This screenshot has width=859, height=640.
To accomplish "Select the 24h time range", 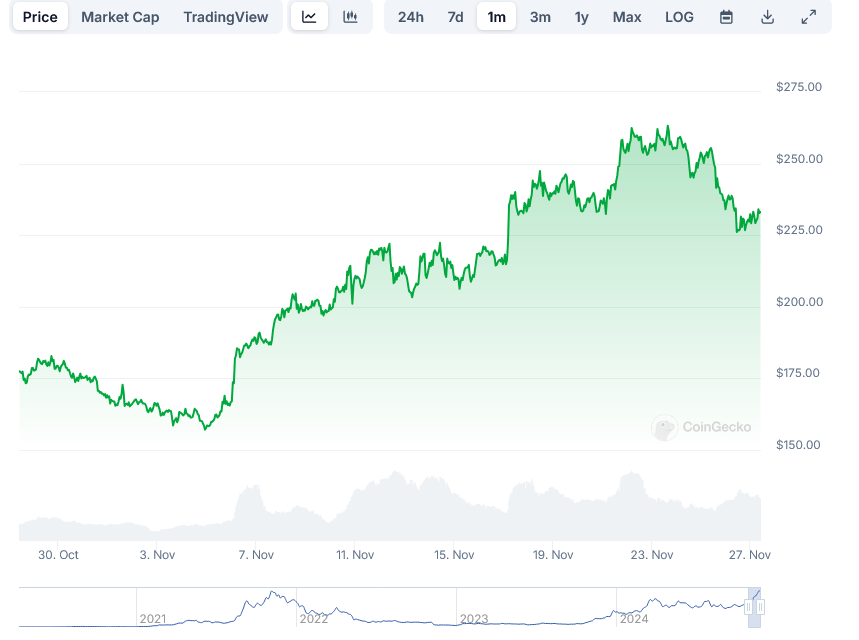I will tap(410, 17).
